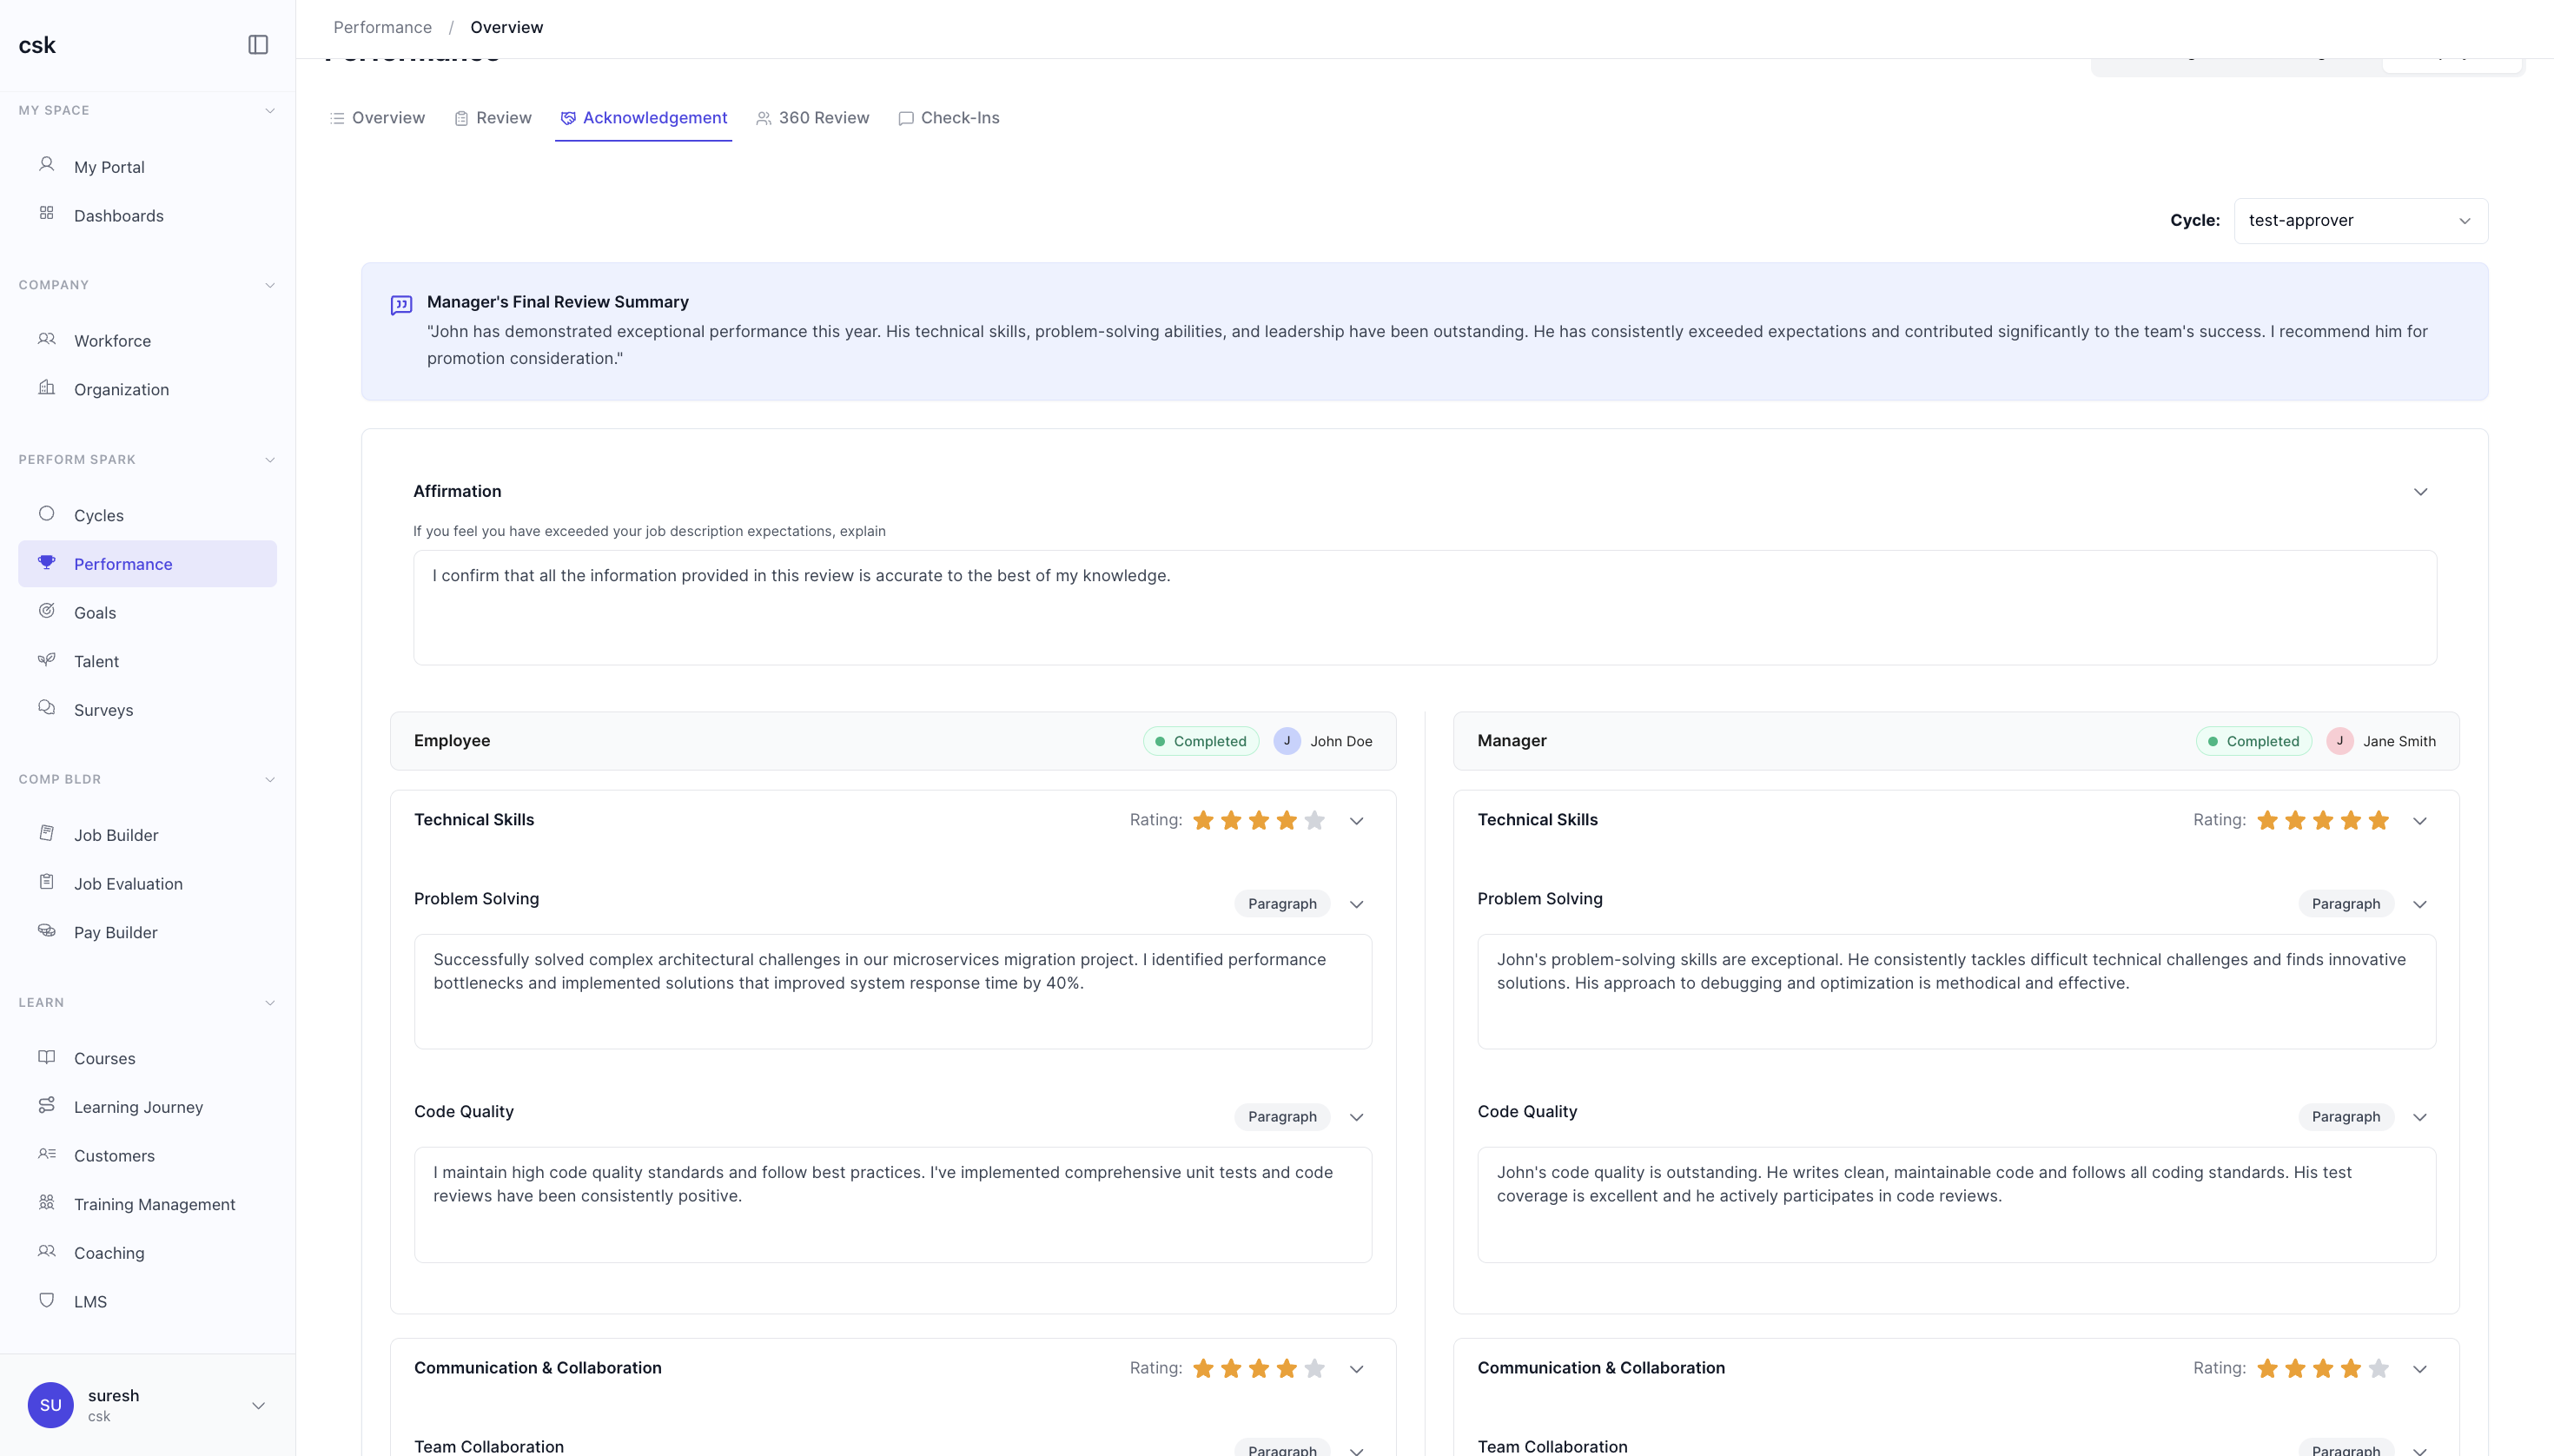The image size is (2554, 1456).
Task: Collapse the Perform Spark sidebar group
Action: click(x=270, y=460)
